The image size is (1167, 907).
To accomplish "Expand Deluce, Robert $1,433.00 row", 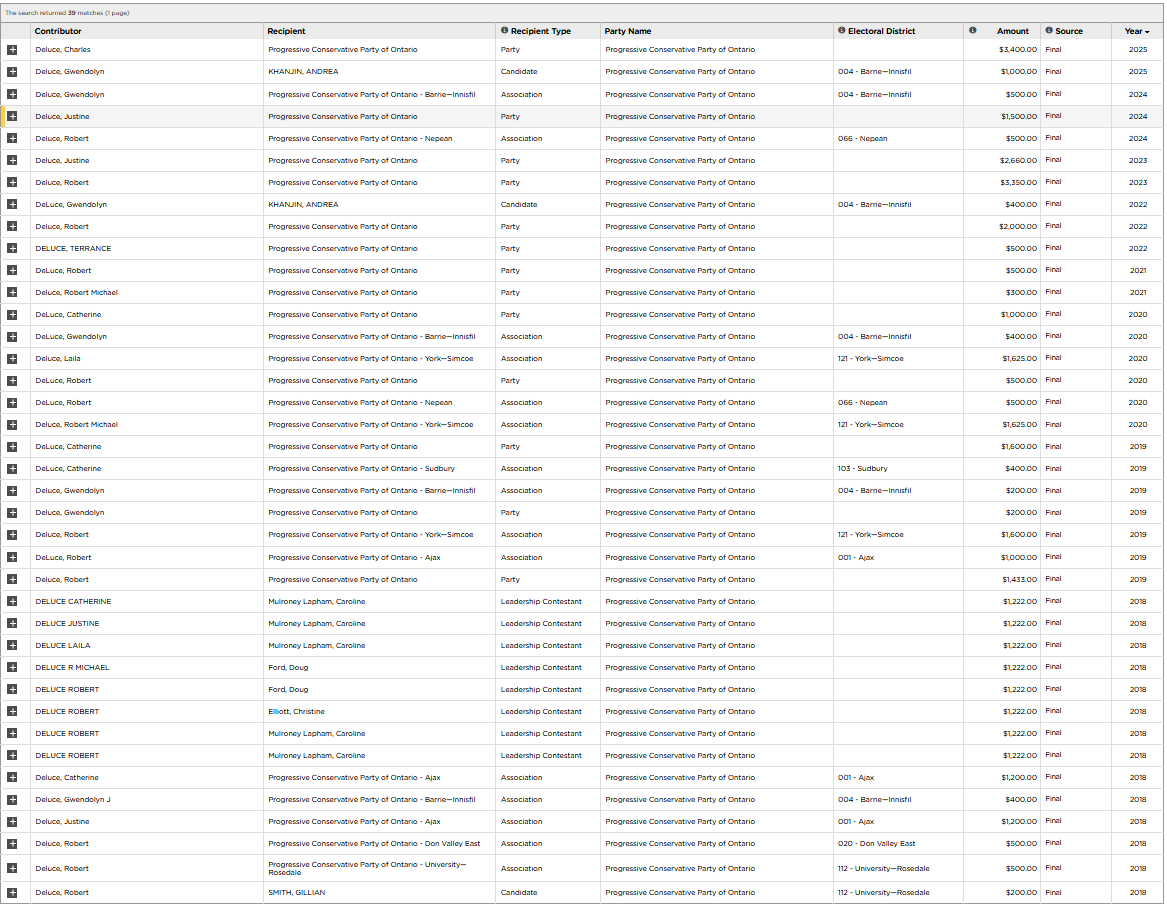I will 12,580.
